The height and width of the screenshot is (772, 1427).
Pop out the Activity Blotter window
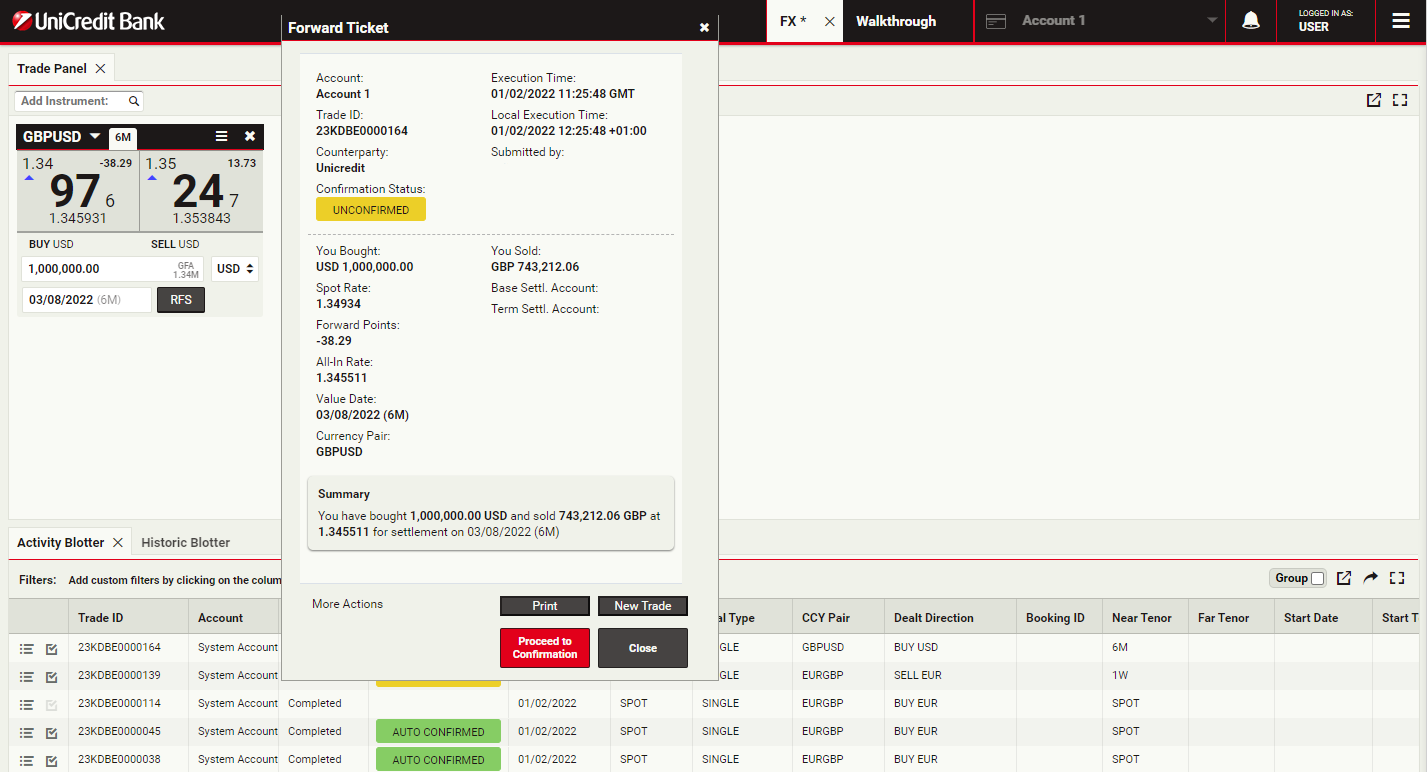[x=1344, y=578]
